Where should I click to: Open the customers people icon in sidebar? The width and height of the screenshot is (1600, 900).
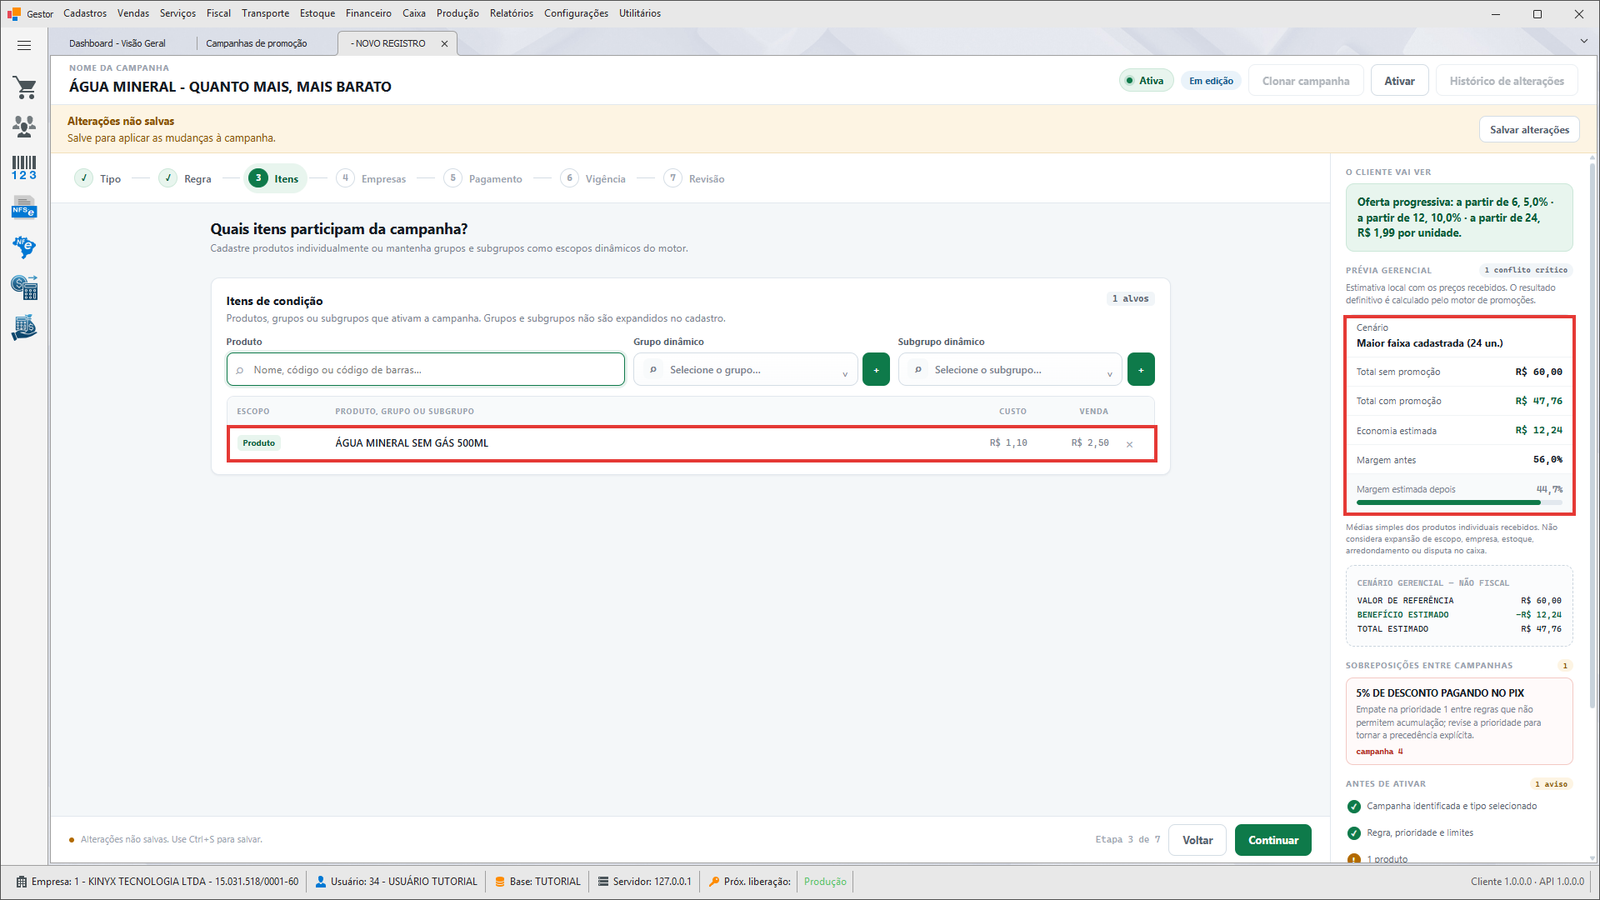pos(24,126)
